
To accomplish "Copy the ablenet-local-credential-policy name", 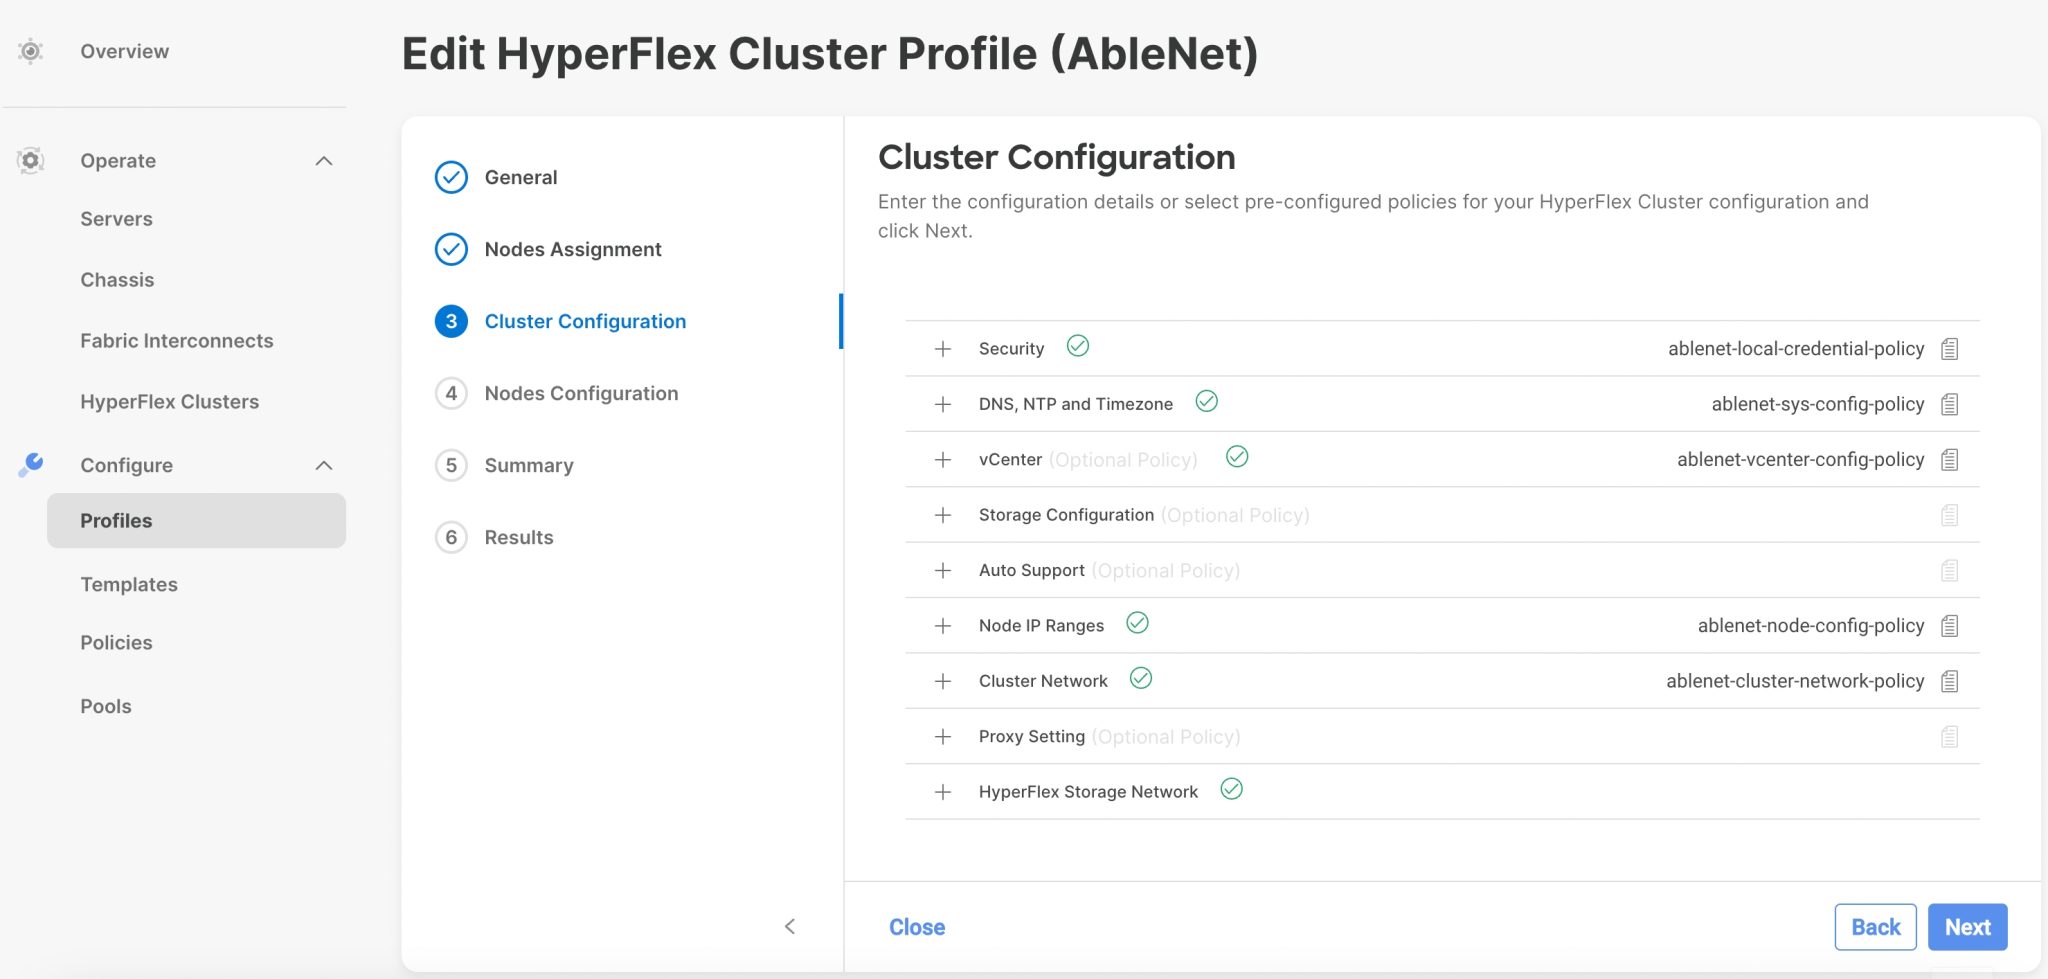I will click(1949, 348).
